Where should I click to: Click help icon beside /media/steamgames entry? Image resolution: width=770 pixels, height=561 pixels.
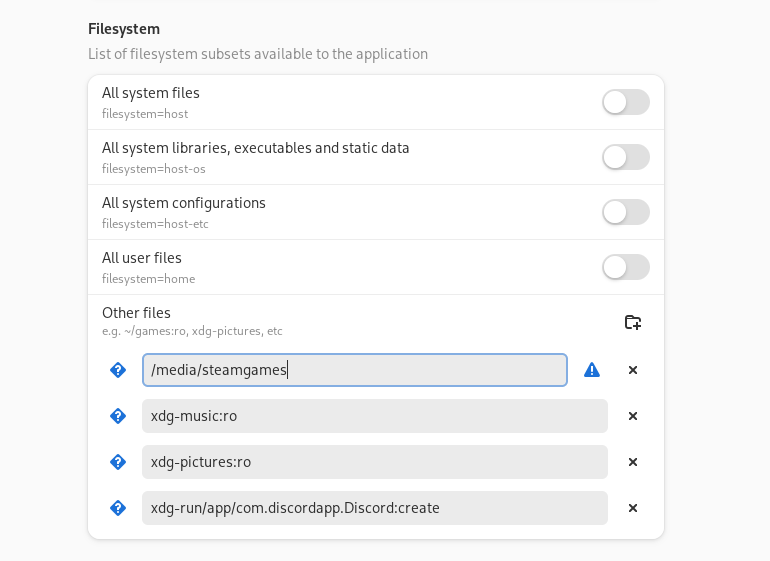(118, 370)
